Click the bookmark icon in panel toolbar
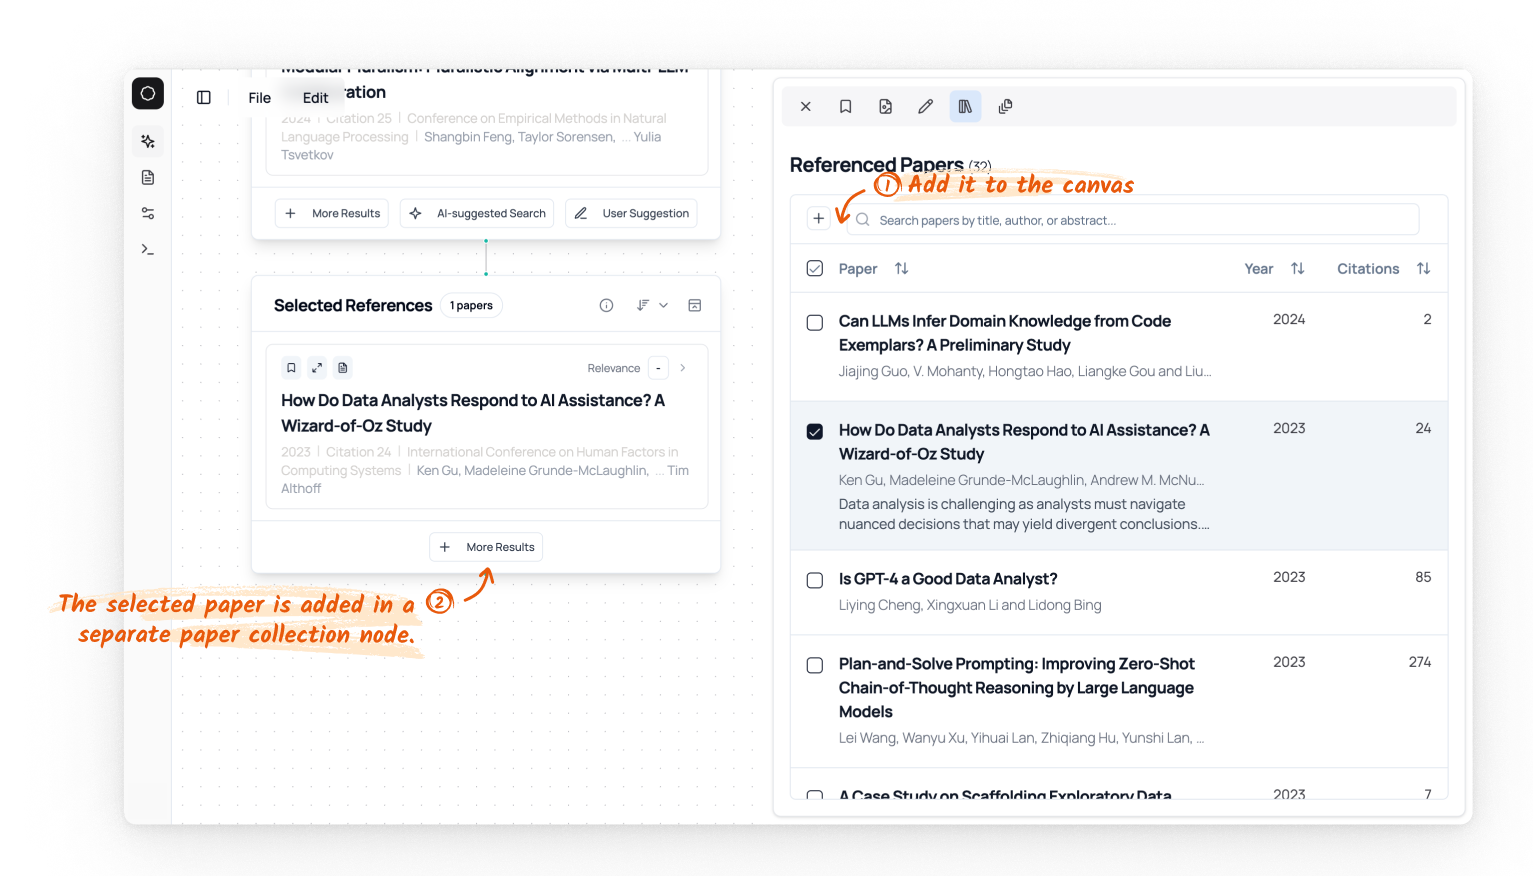This screenshot has height=876, width=1533. pyautogui.click(x=845, y=107)
